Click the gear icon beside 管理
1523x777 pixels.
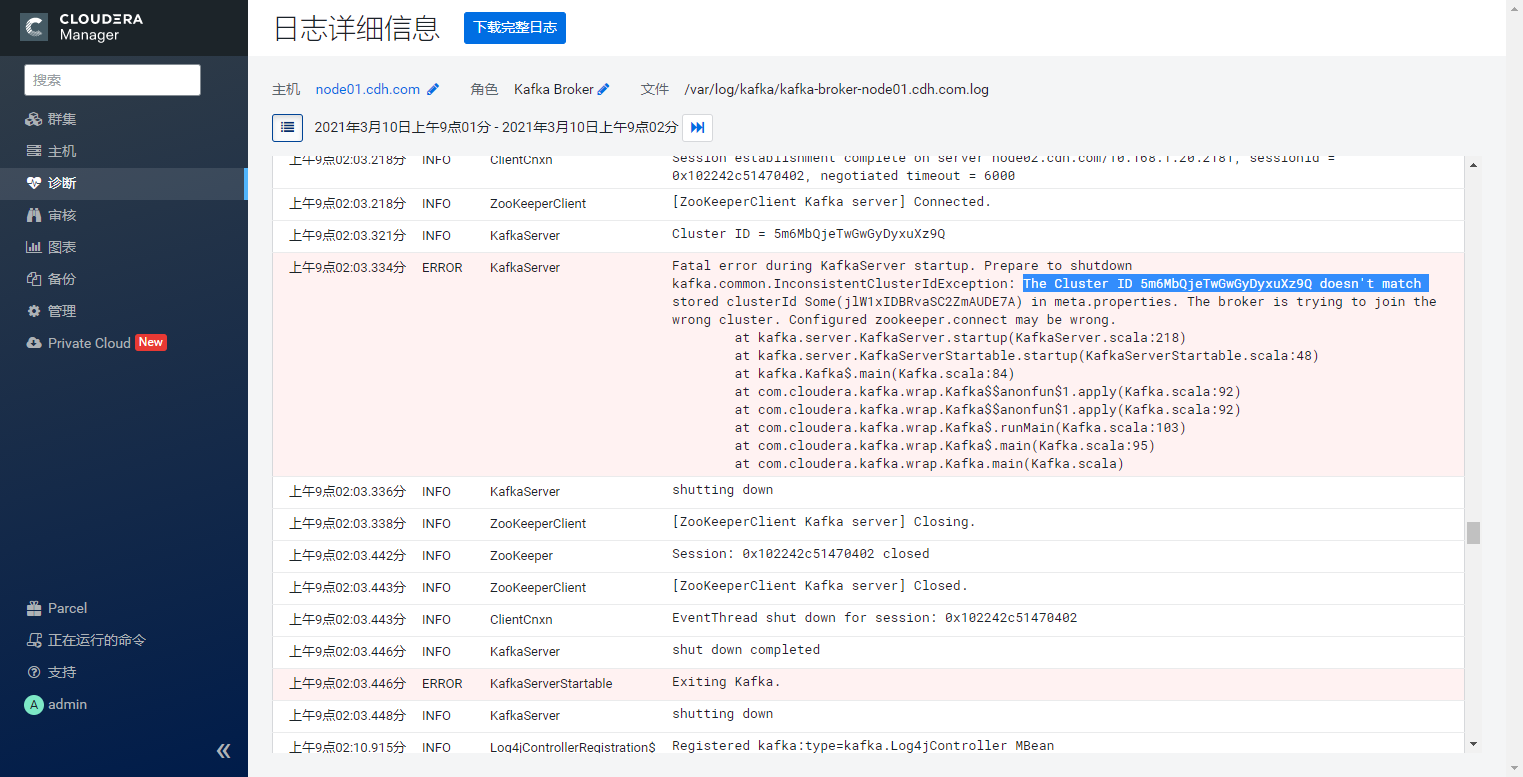click(x=33, y=311)
